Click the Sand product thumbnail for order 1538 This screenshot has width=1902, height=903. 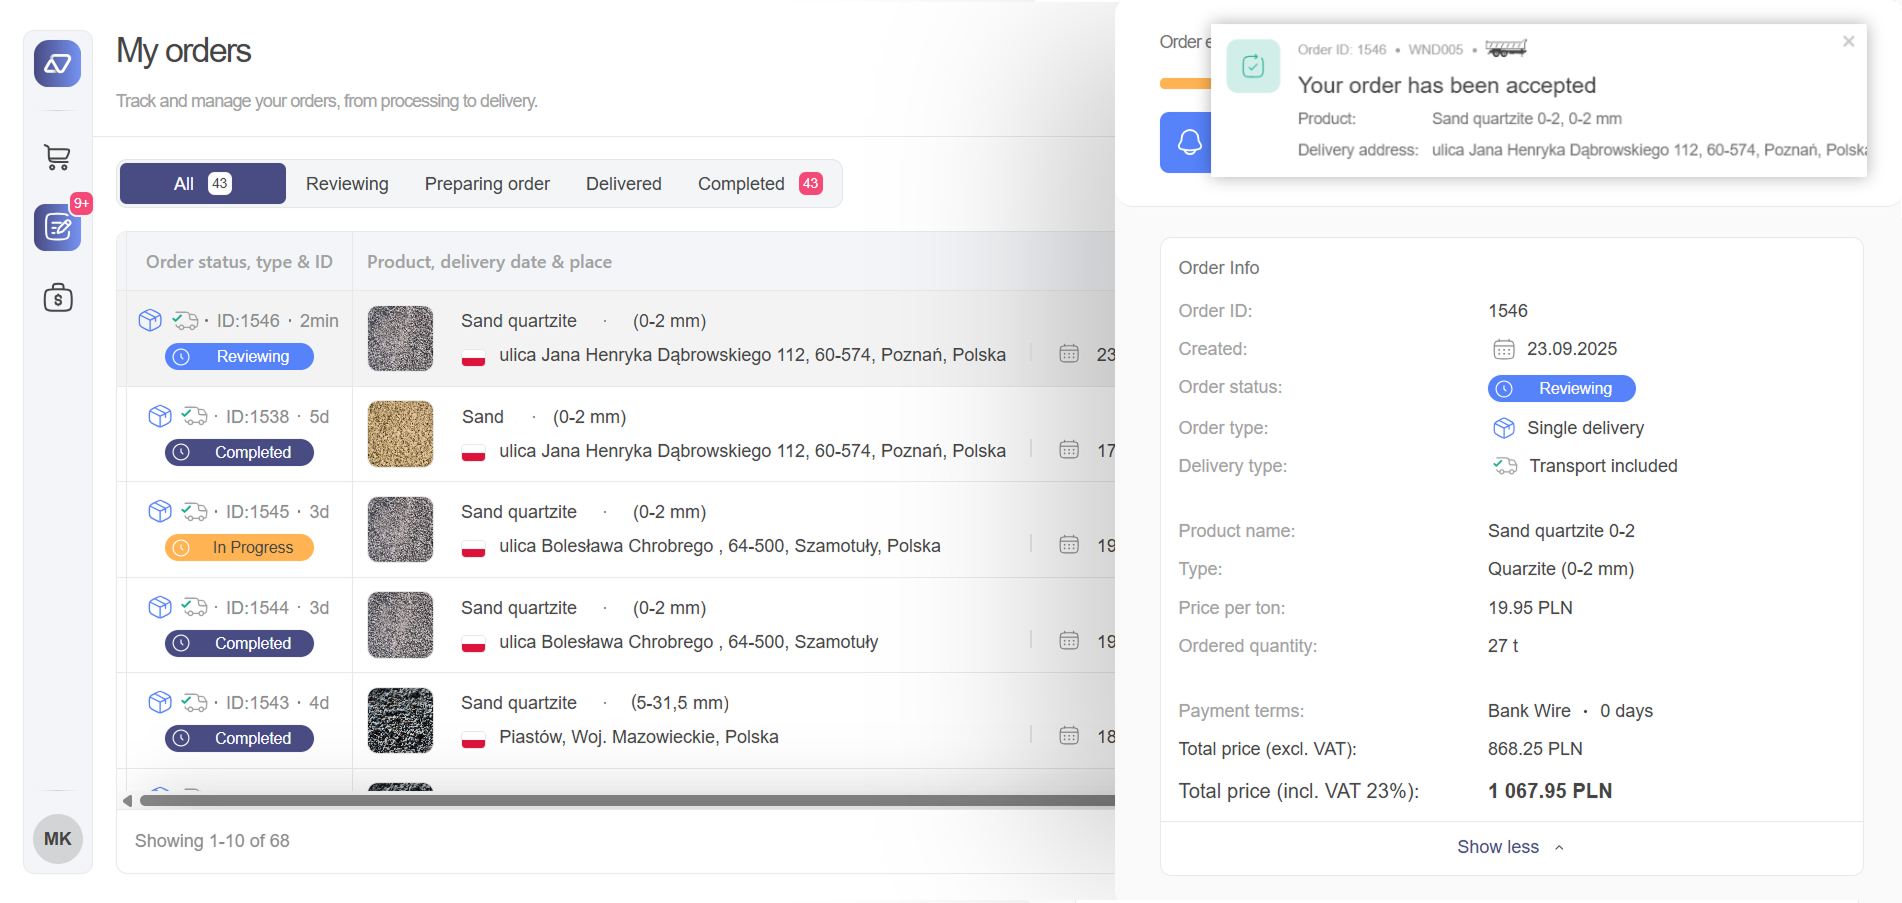click(x=400, y=434)
